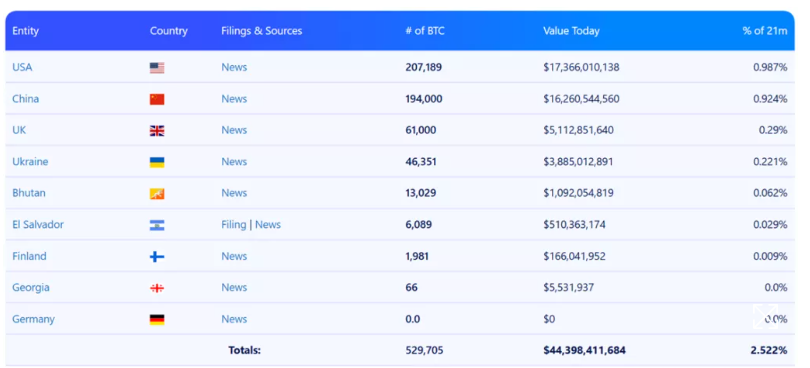Open the Finland entity link

tap(29, 256)
